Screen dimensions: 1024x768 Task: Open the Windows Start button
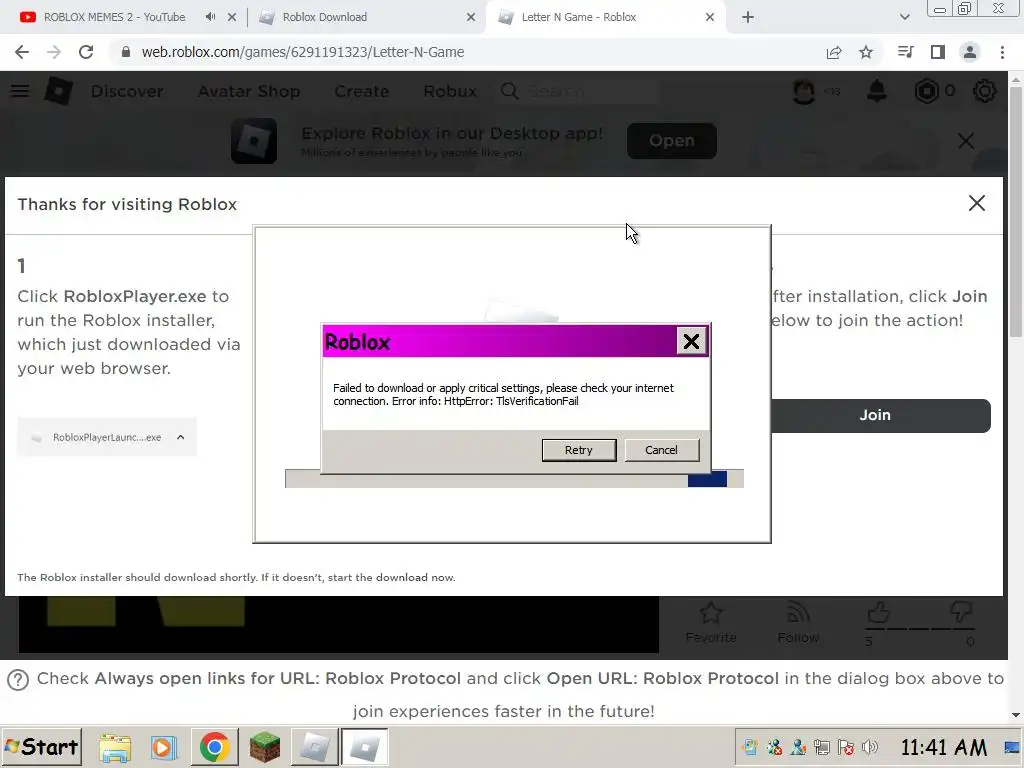42,747
